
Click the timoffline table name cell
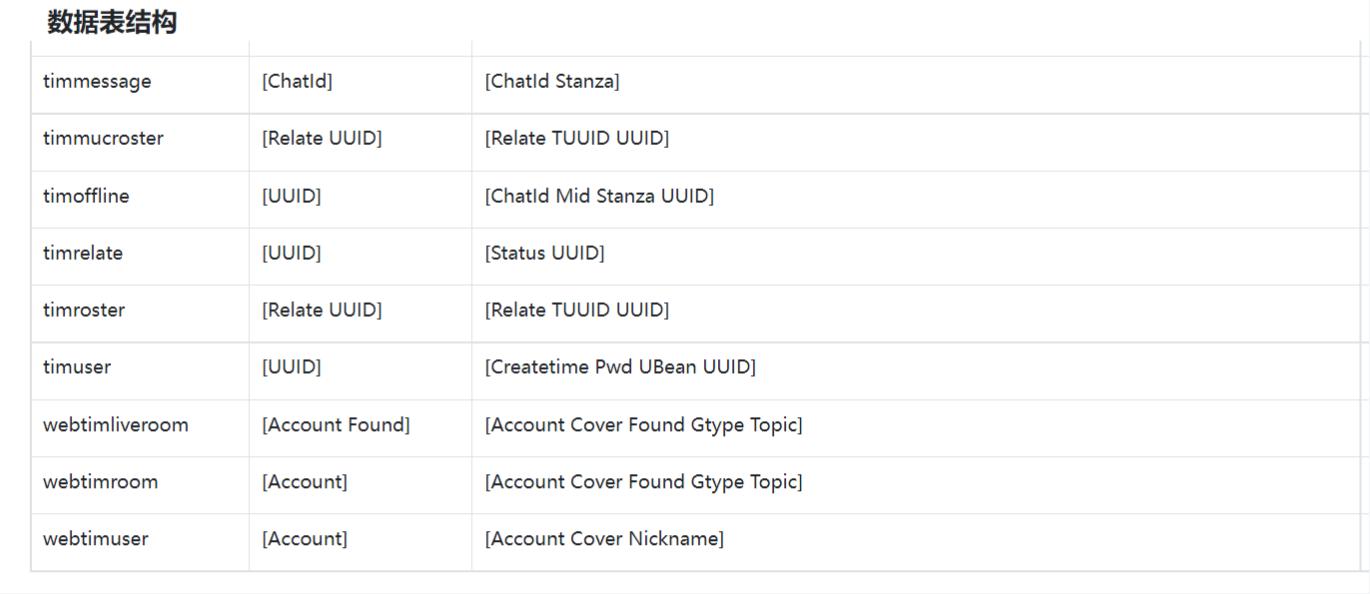pyautogui.click(x=86, y=196)
